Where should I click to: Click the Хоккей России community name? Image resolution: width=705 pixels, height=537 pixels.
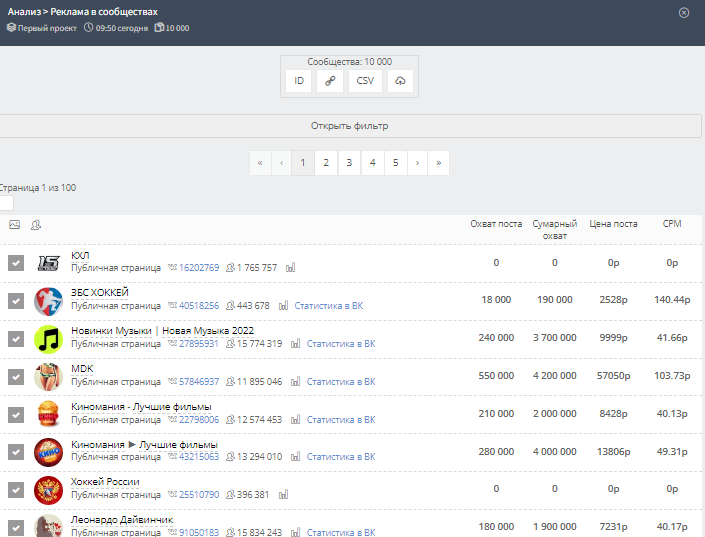[x=105, y=482]
